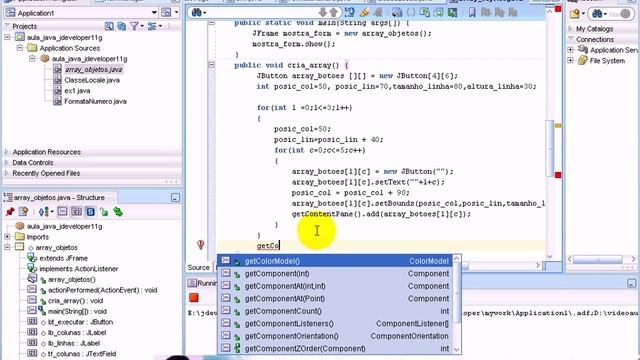The width and height of the screenshot is (640, 360).
Task: Select bt_executar : JButton field
Action: [80, 322]
